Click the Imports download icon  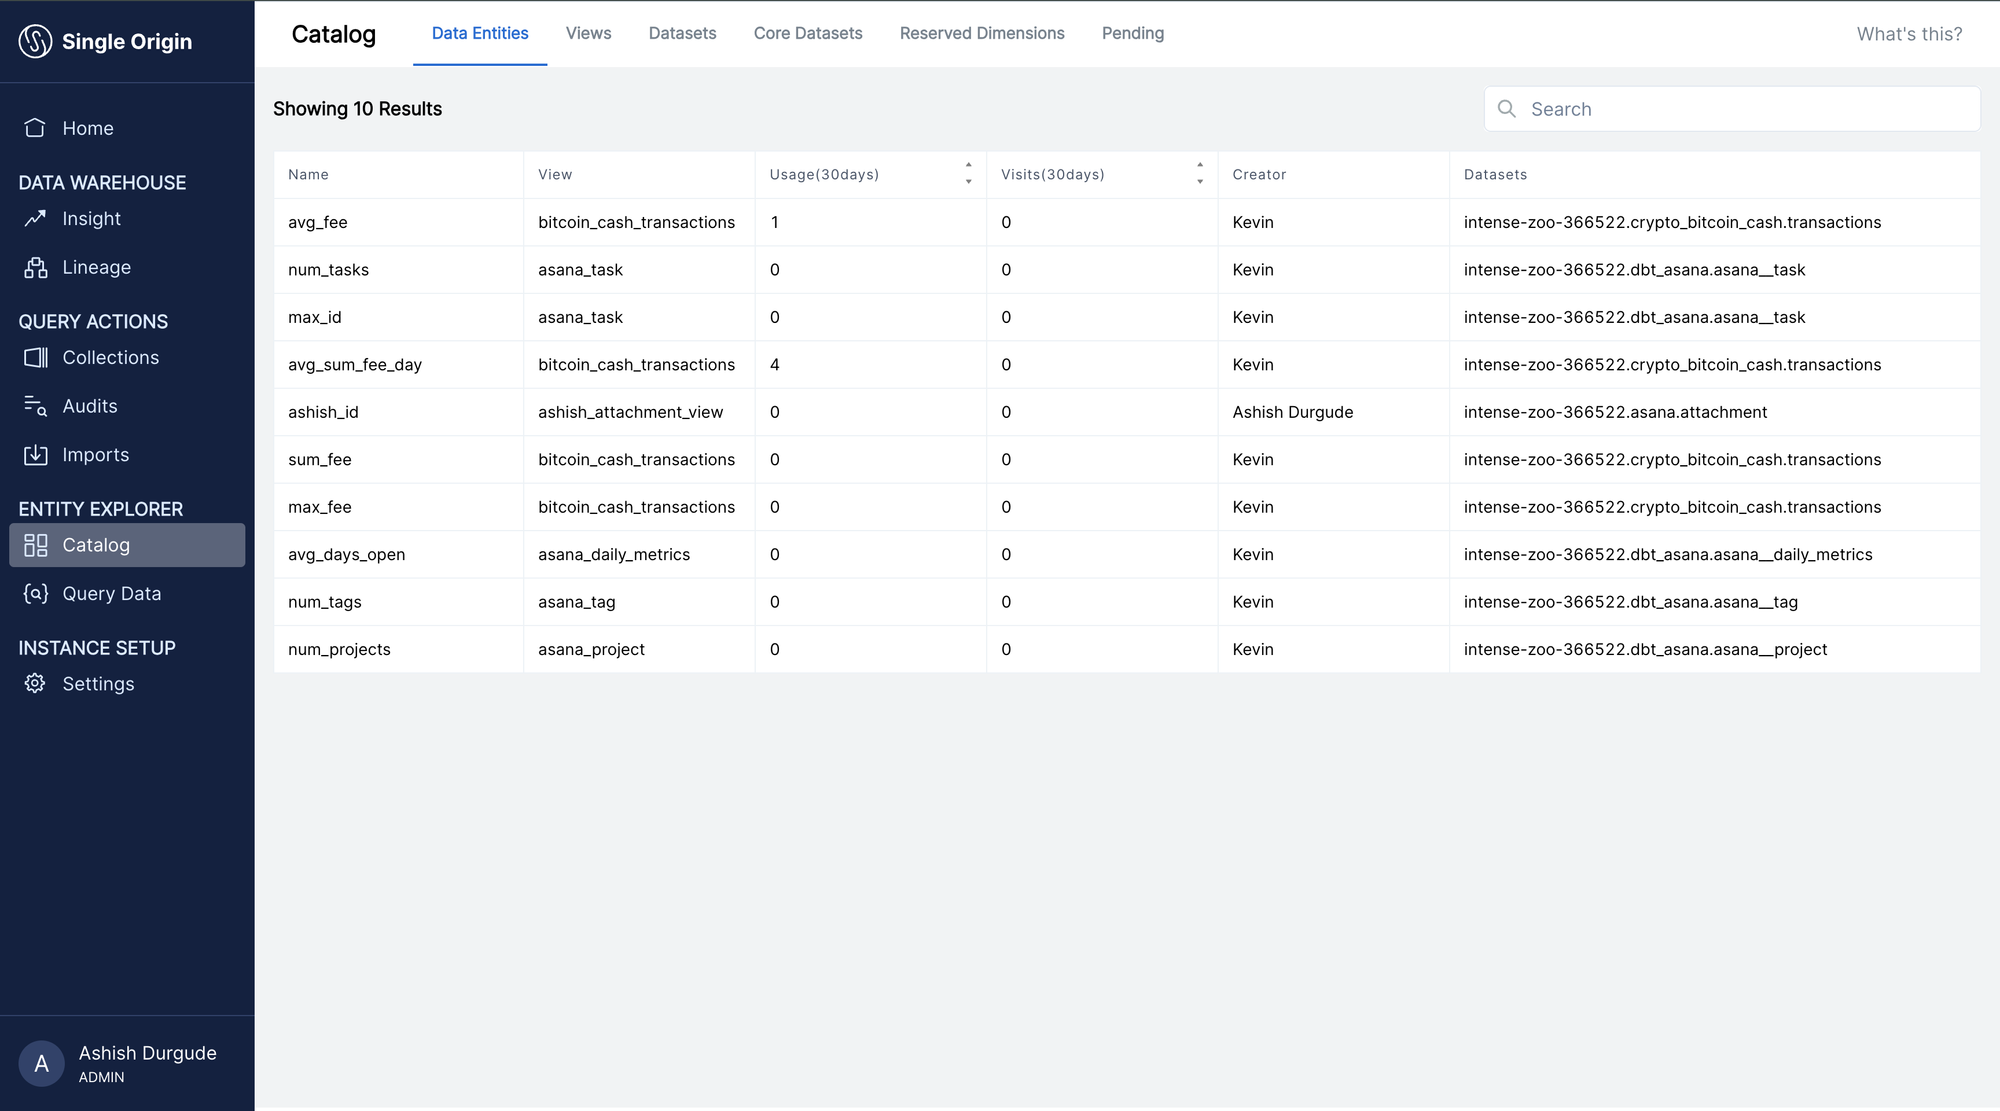coord(35,455)
